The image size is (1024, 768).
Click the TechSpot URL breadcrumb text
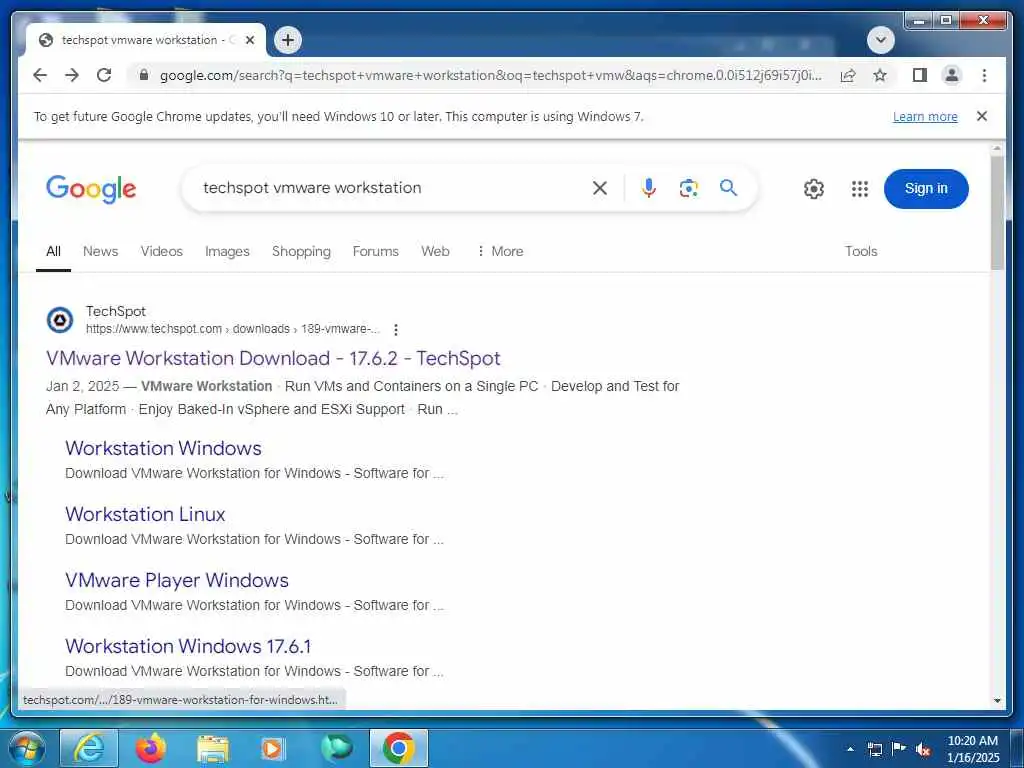coord(232,328)
